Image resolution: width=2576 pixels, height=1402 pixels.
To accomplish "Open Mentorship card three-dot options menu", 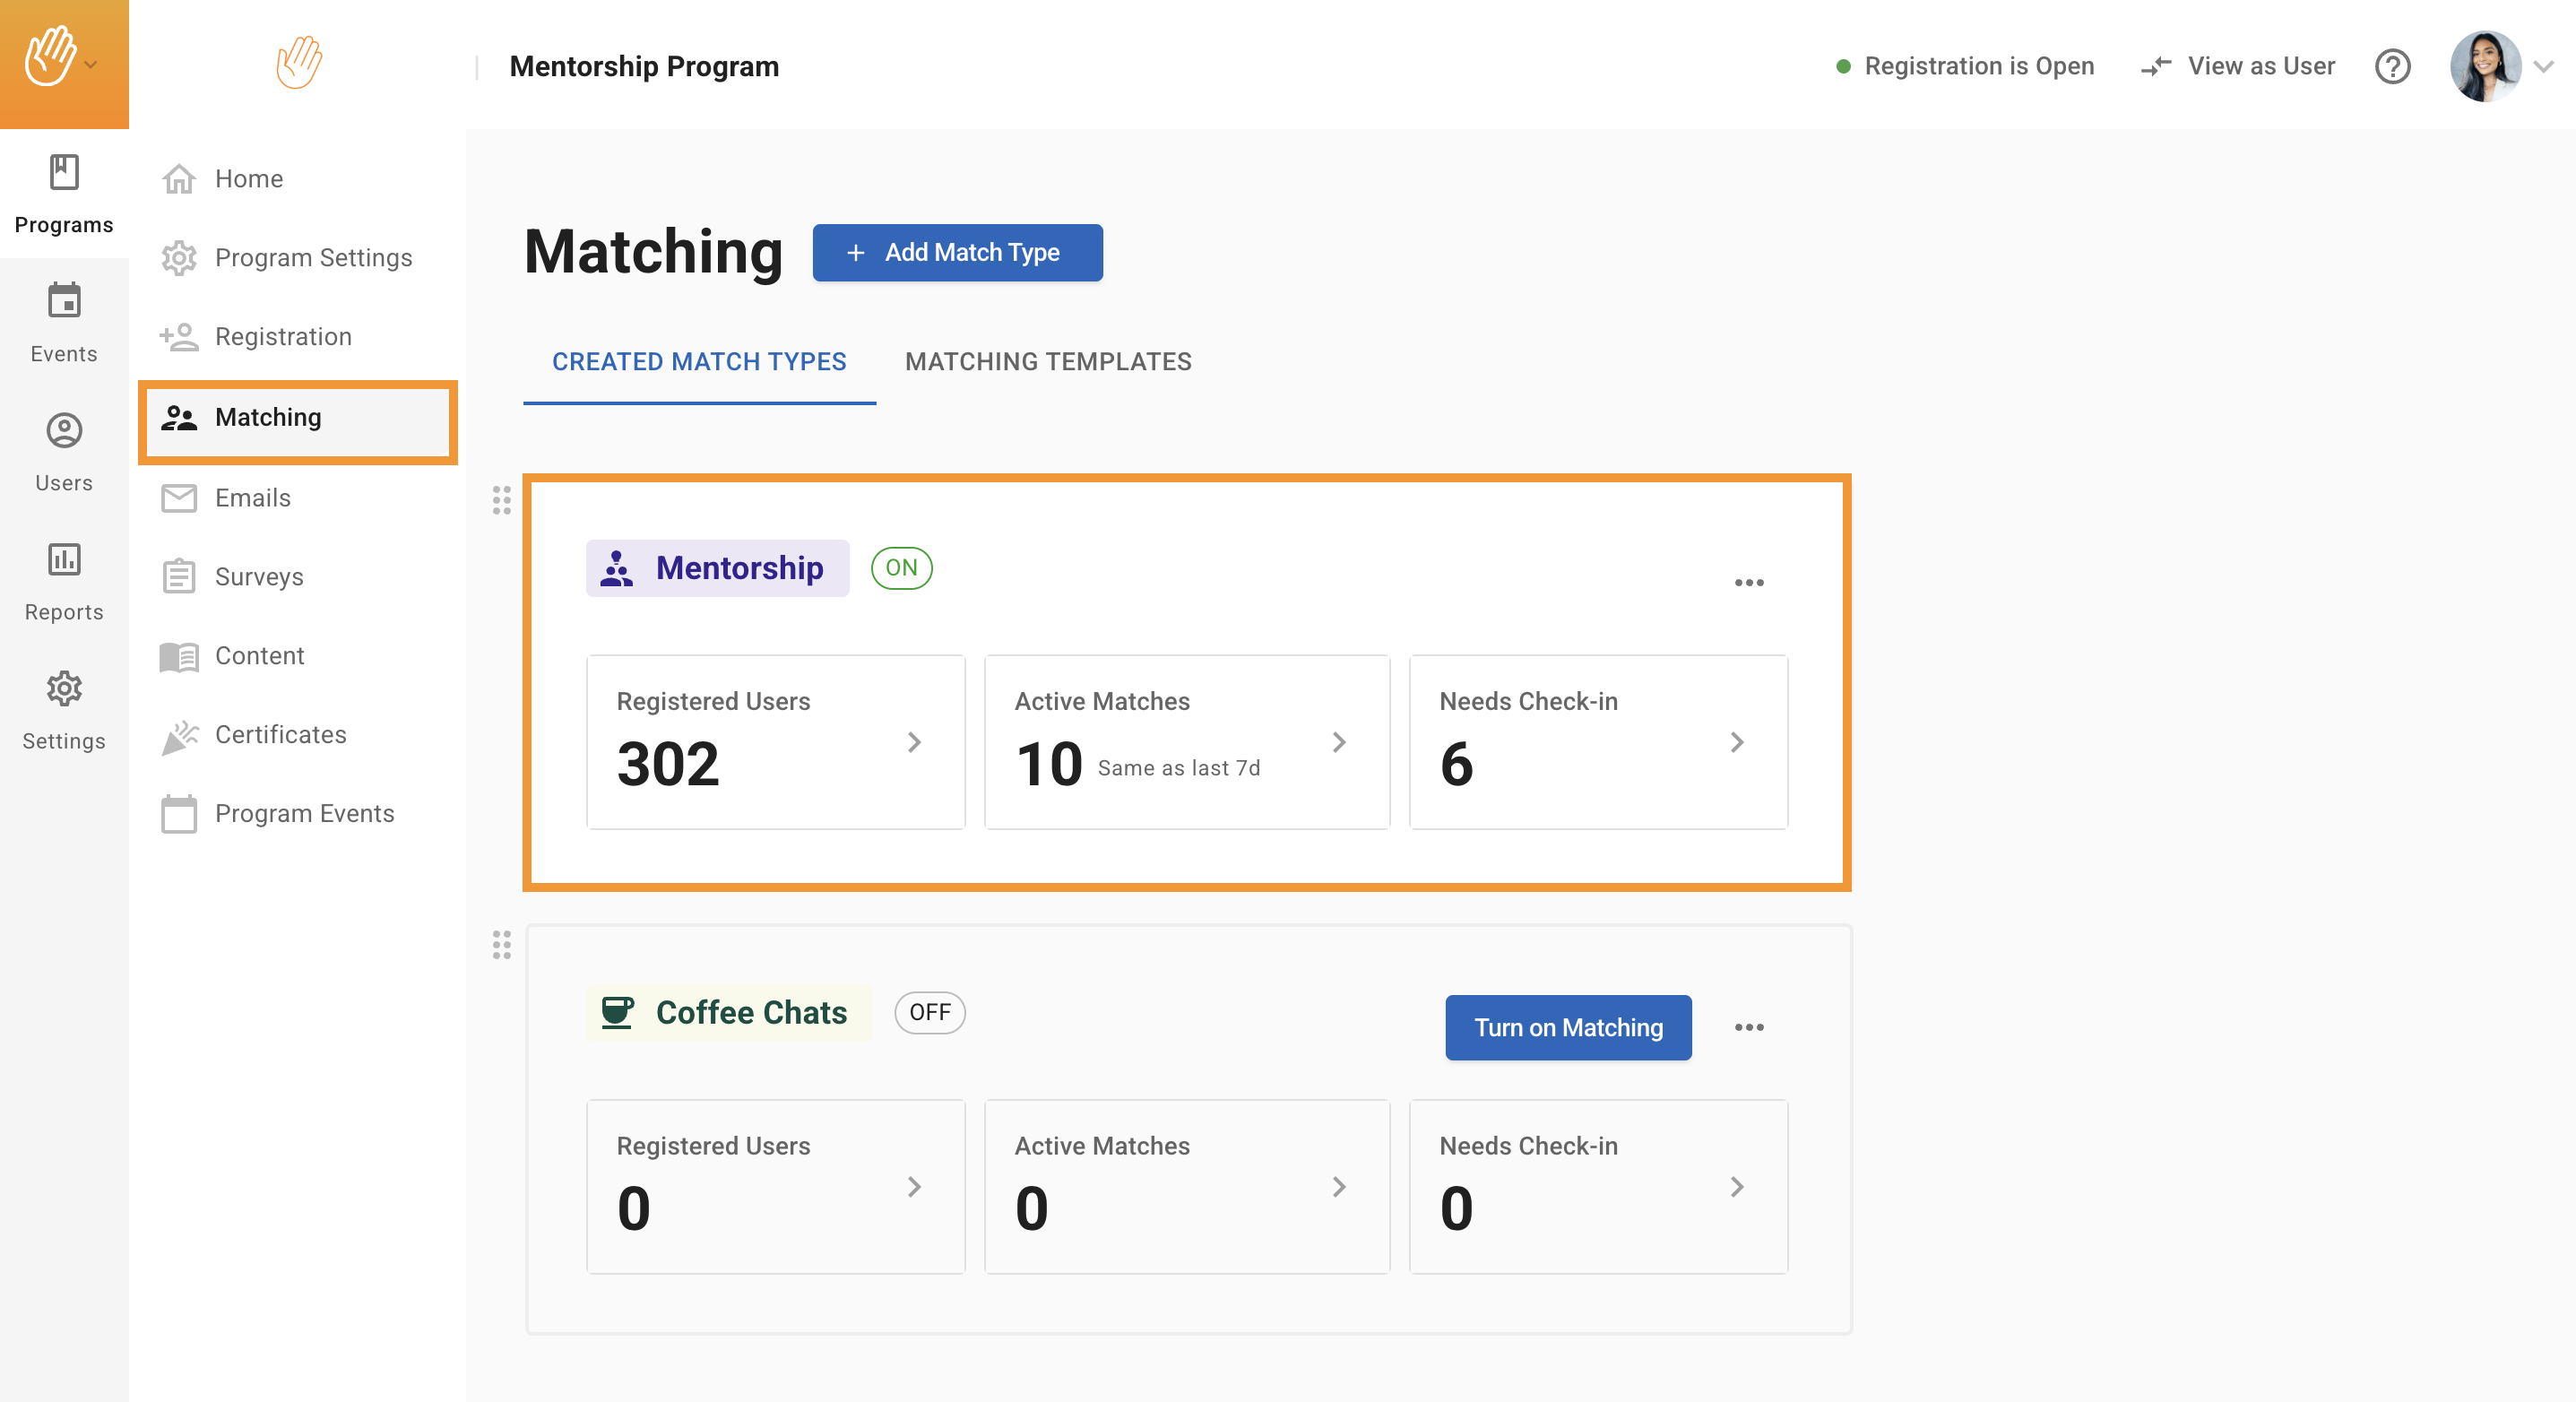I will [1748, 582].
